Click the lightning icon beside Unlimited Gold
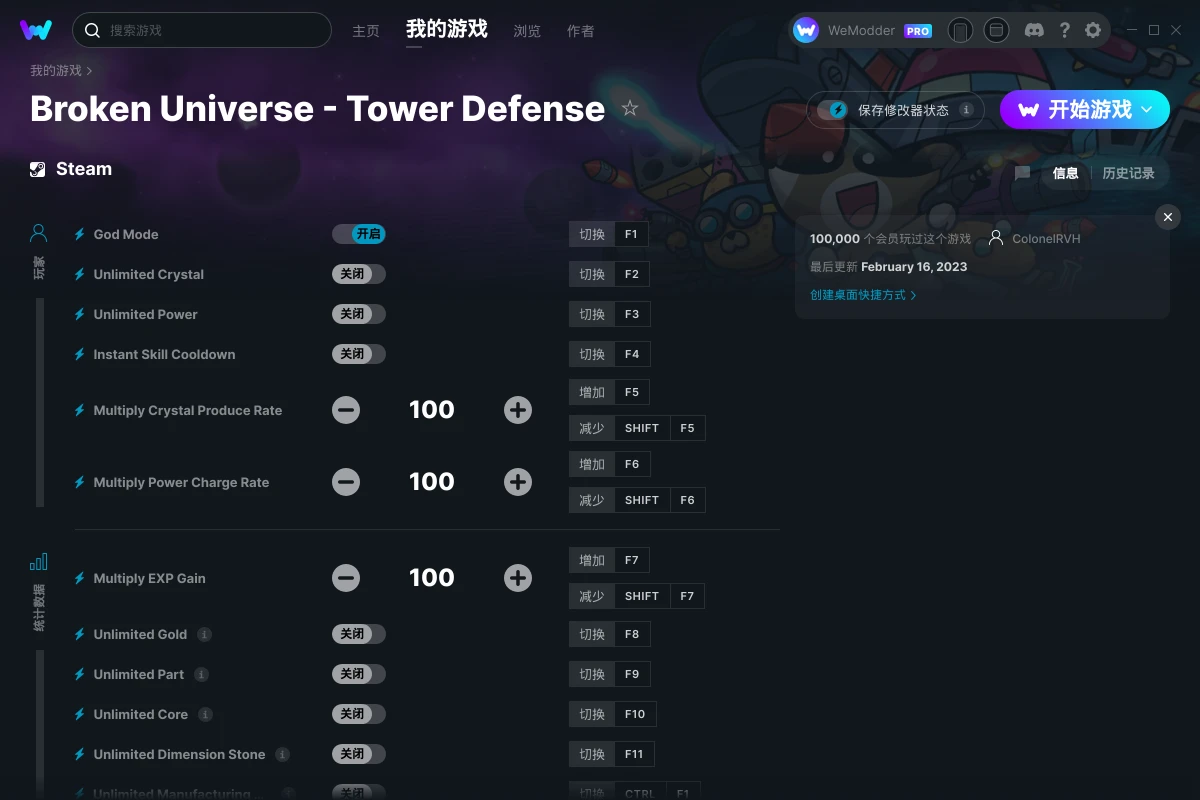 [x=80, y=634]
